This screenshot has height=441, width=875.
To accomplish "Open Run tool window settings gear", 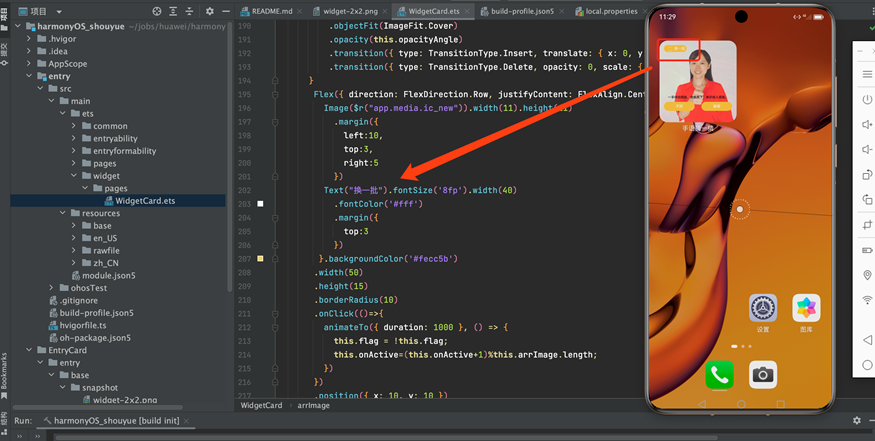I will [x=857, y=420].
